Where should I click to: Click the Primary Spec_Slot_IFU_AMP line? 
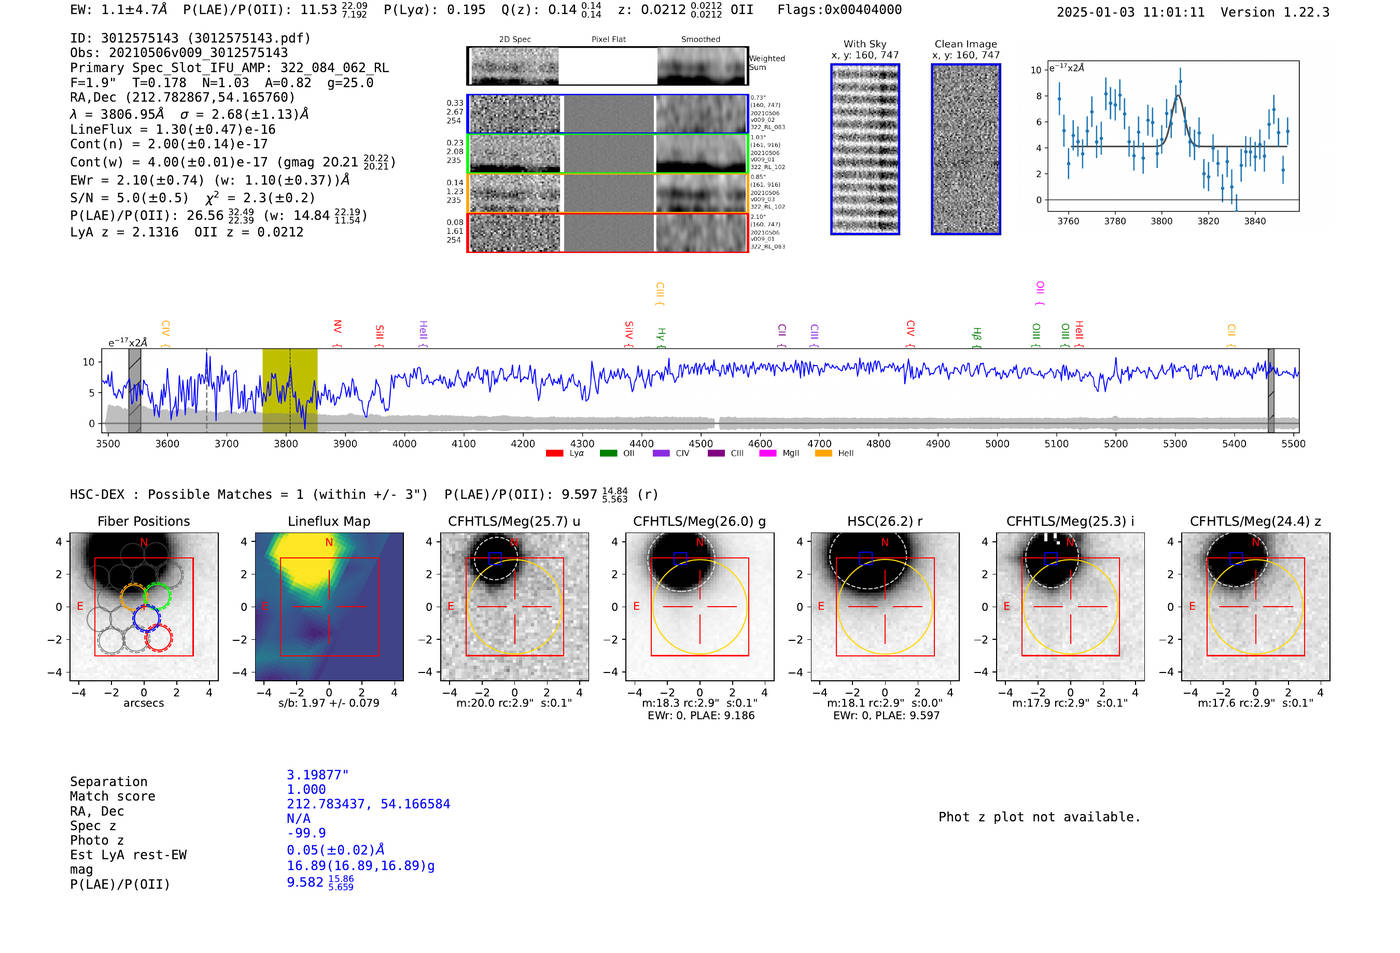tap(230, 68)
